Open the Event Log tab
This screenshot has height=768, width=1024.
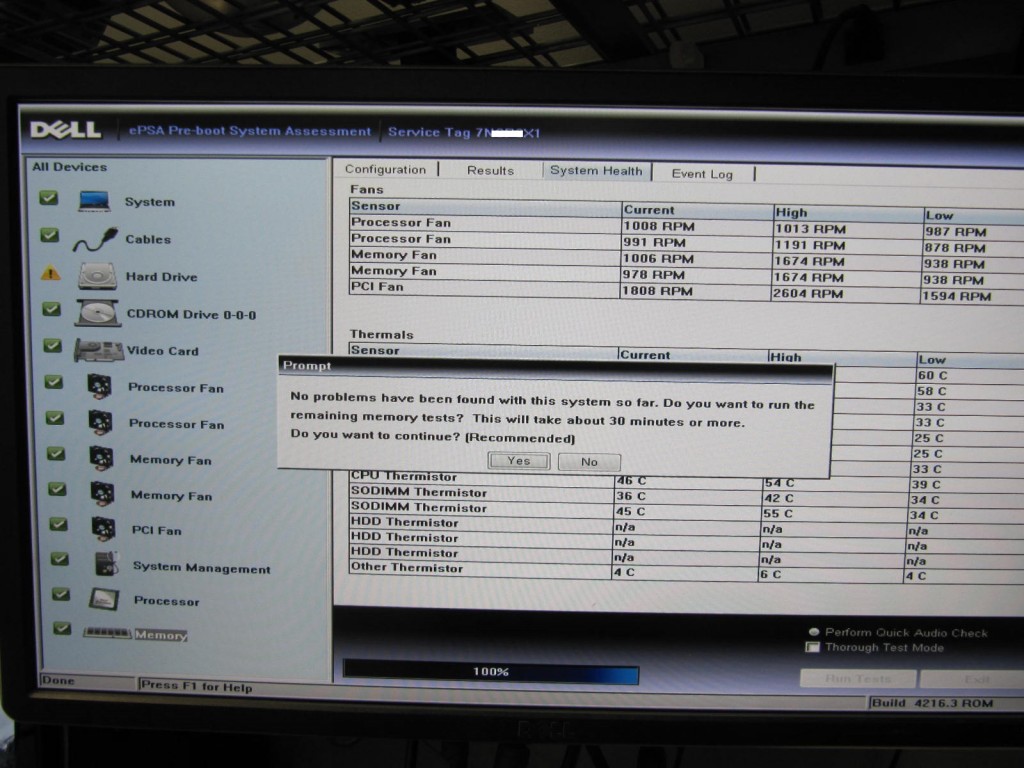[702, 174]
